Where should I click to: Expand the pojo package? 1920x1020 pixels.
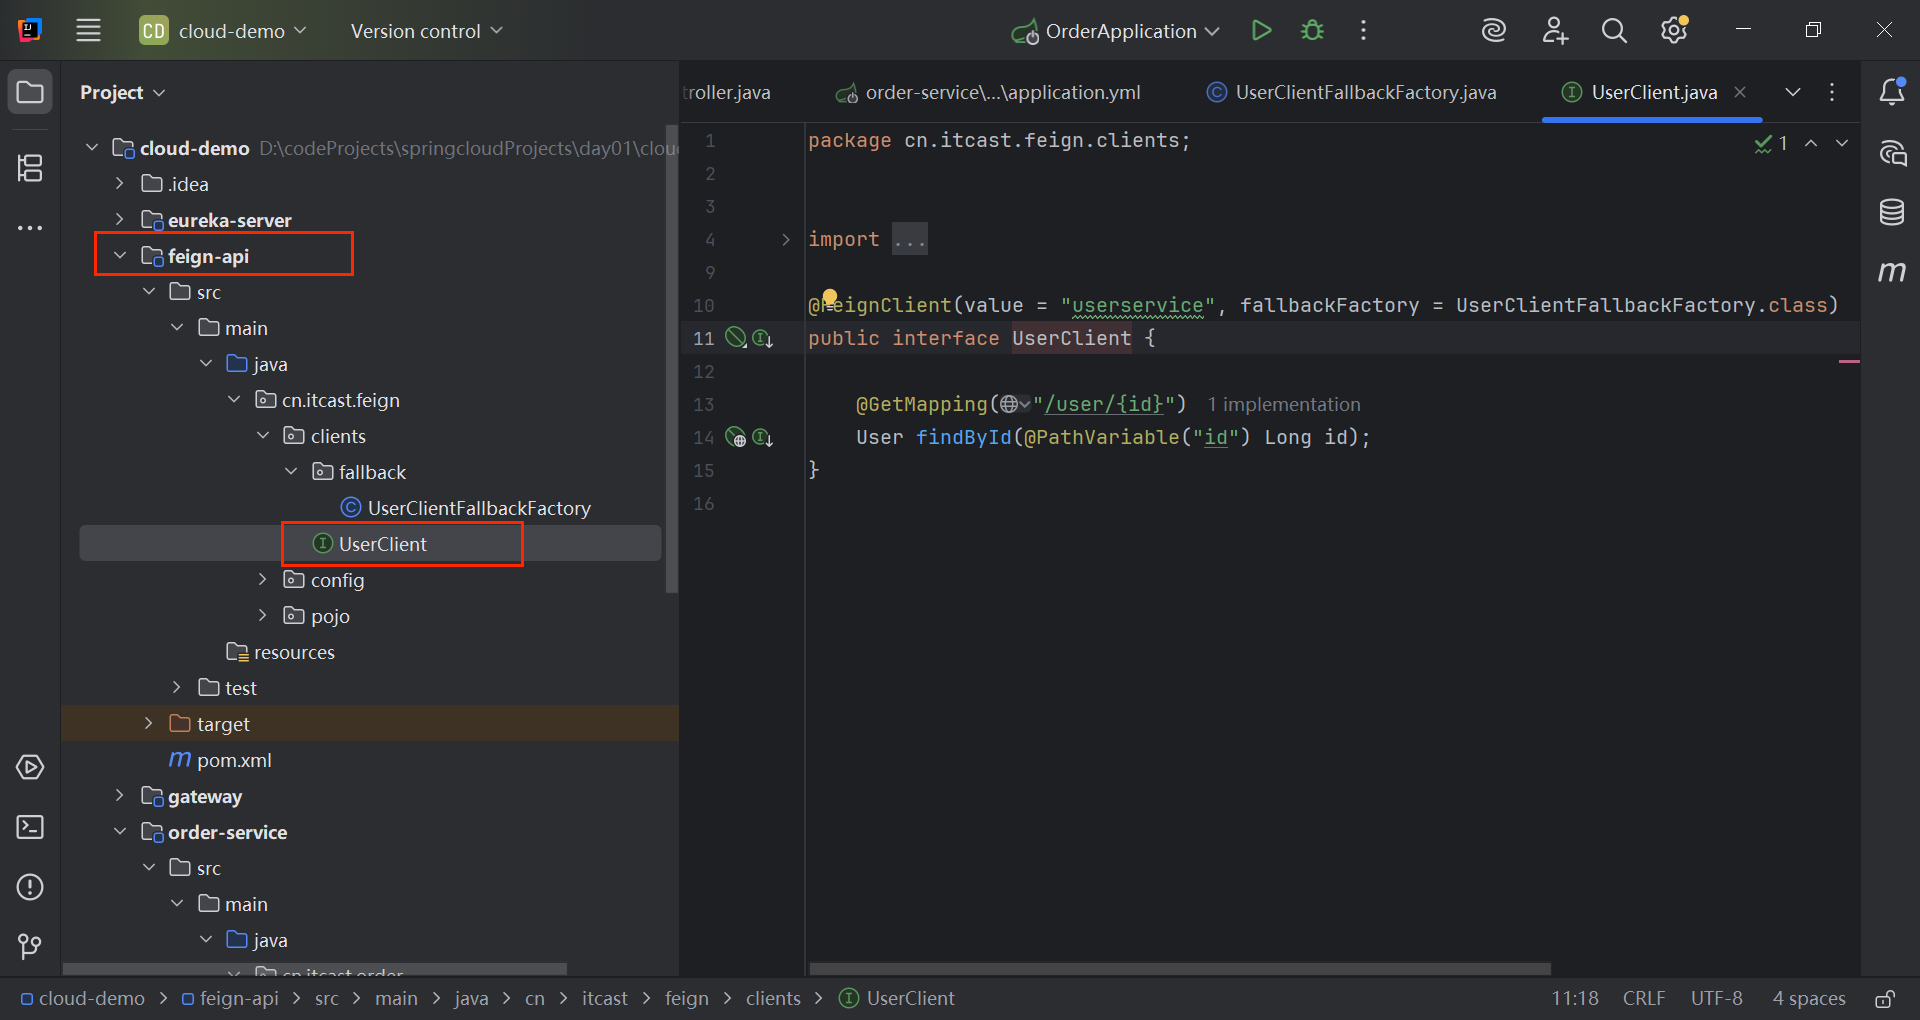coord(262,616)
